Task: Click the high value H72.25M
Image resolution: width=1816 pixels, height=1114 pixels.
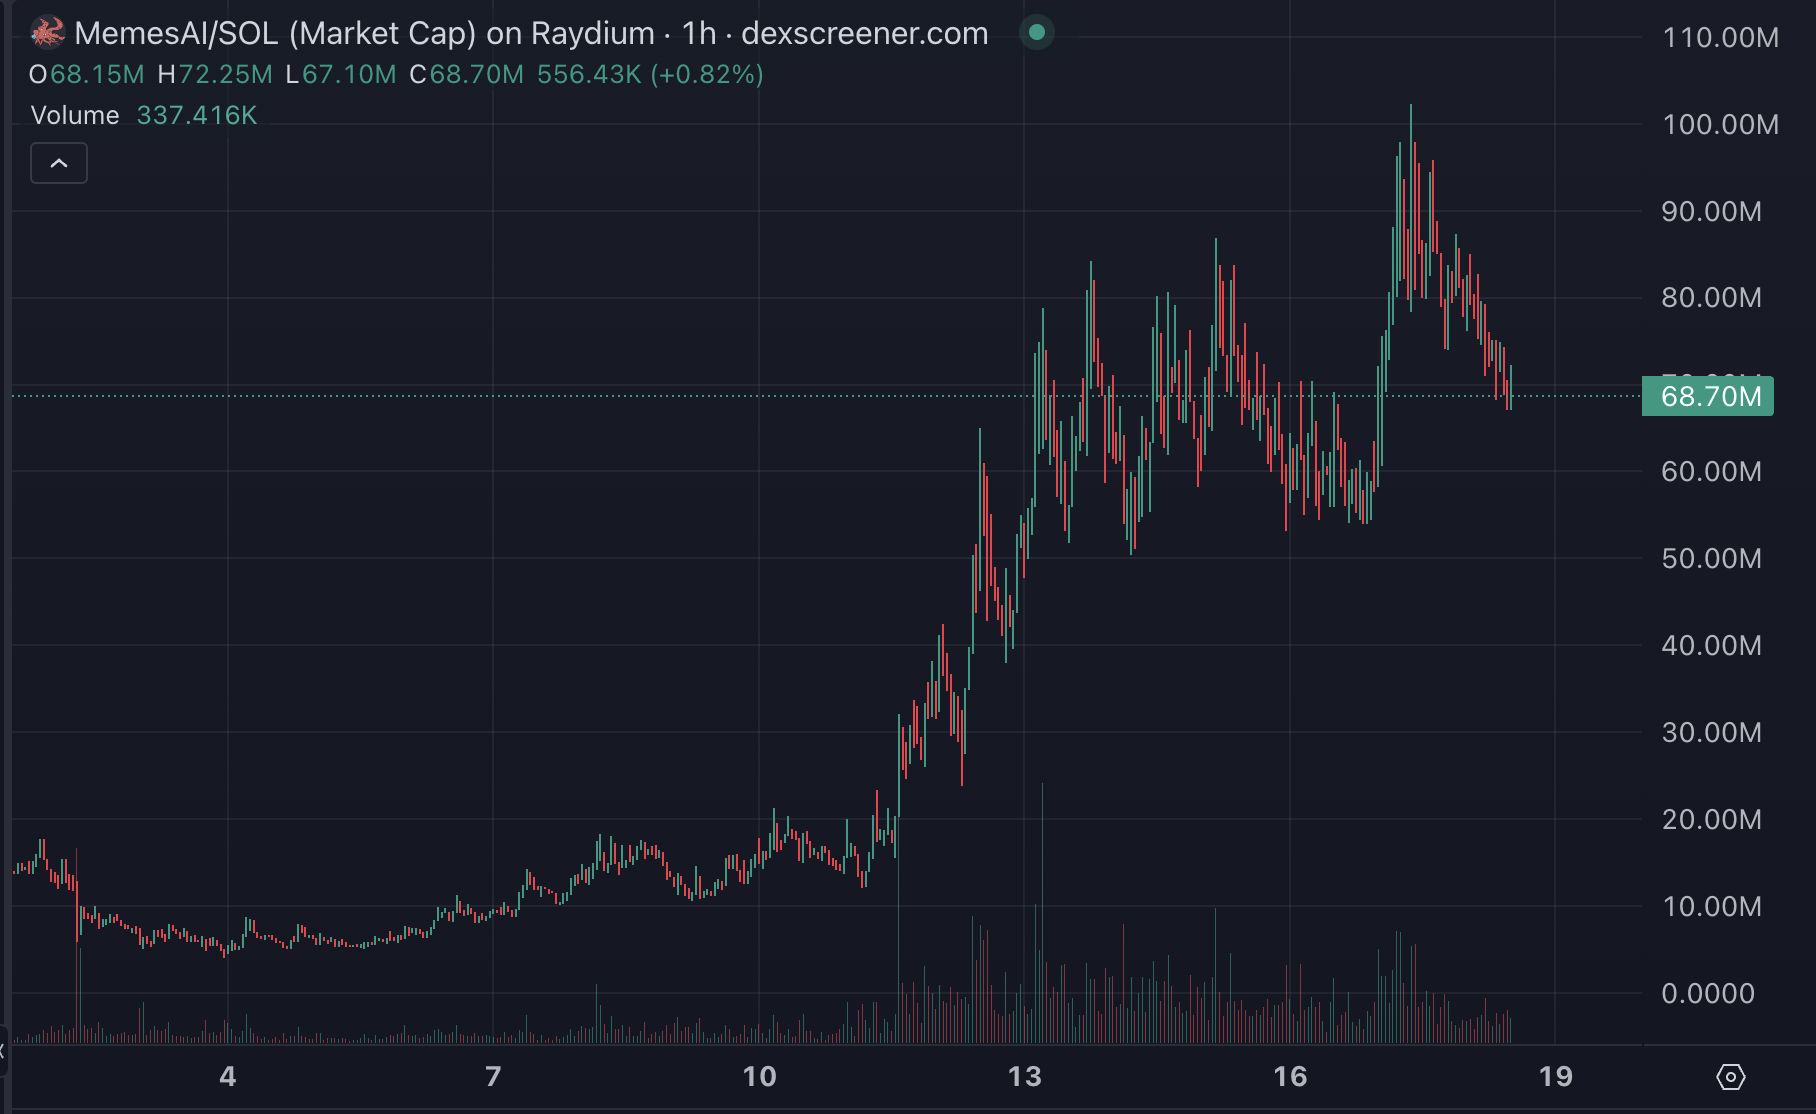Action: [x=215, y=74]
